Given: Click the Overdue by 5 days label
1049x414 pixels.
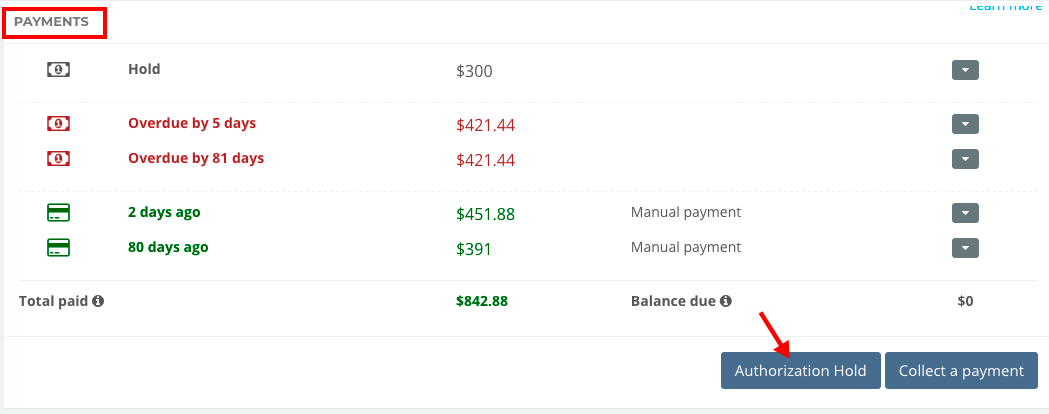Looking at the screenshot, I should (x=192, y=123).
